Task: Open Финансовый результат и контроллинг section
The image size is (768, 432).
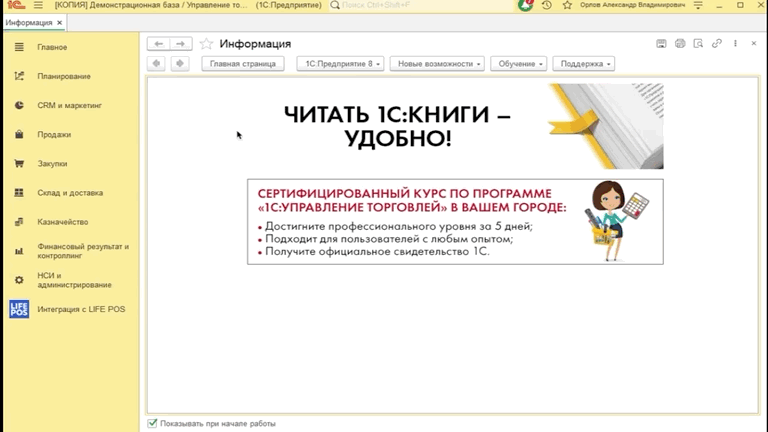Action: pyautogui.click(x=83, y=251)
